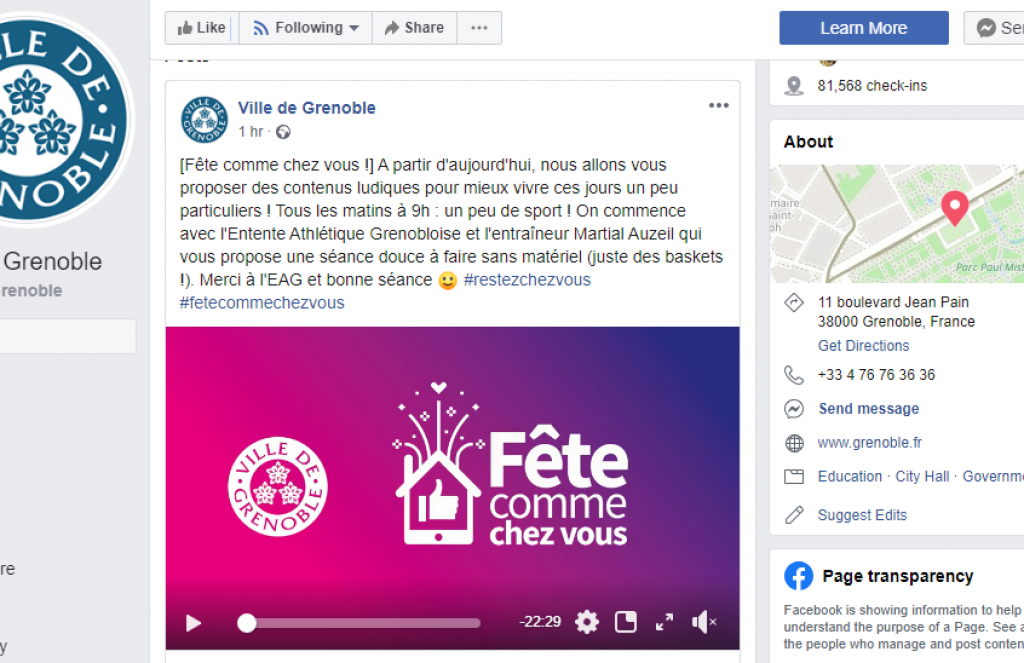Screen dimensions: 1024x663
Task: Open post options three-dot menu
Action: [718, 106]
